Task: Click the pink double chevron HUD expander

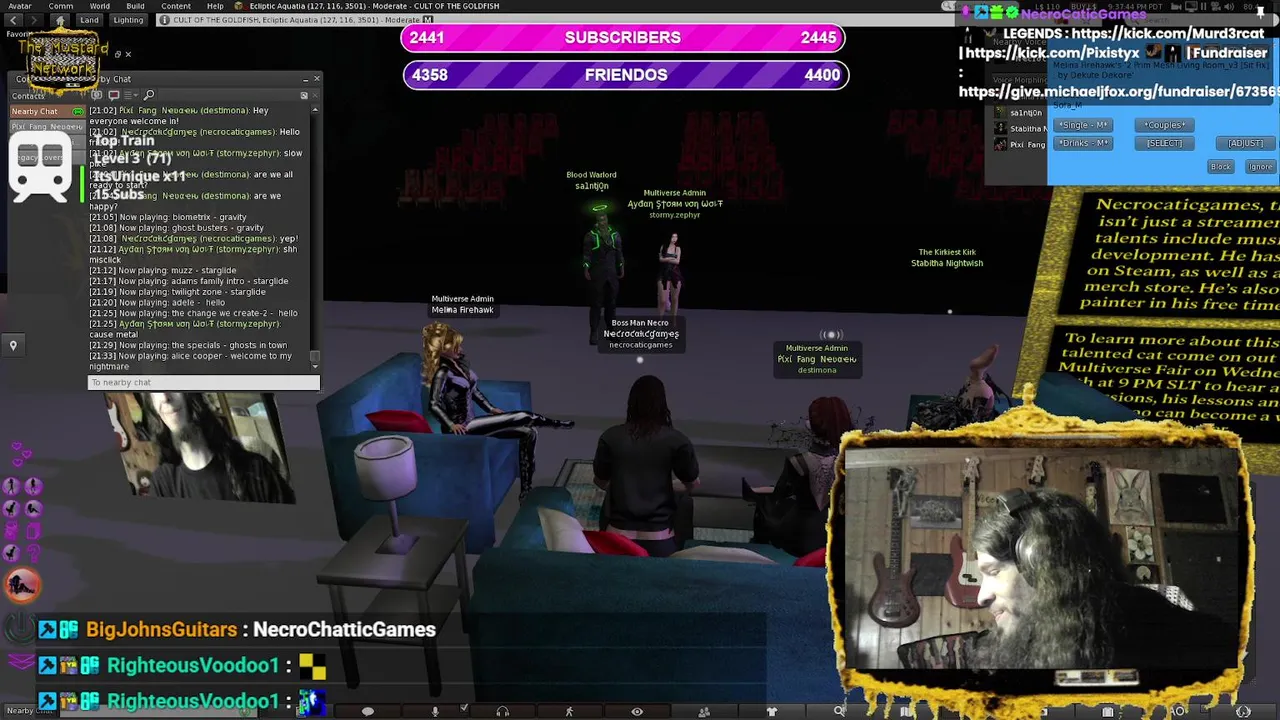Action: click(21, 661)
